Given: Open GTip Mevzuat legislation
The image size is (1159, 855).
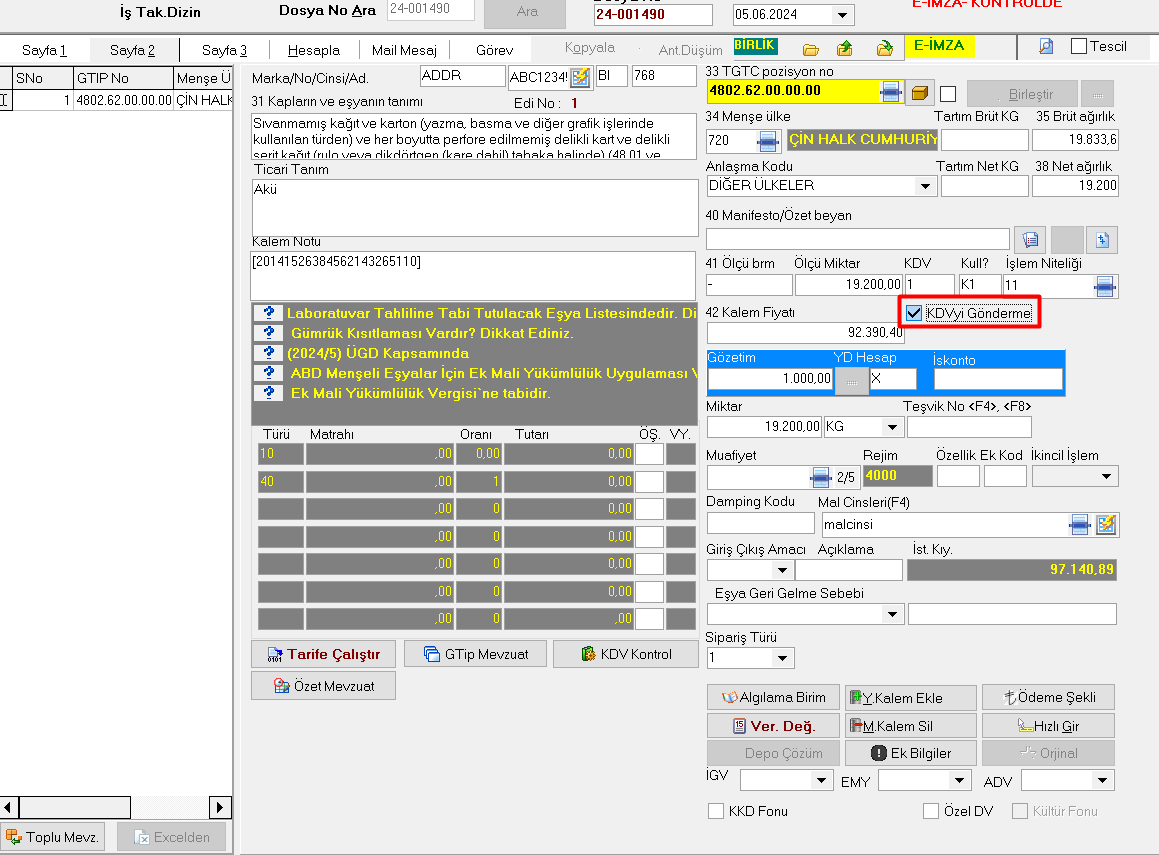Looking at the screenshot, I should coord(475,654).
